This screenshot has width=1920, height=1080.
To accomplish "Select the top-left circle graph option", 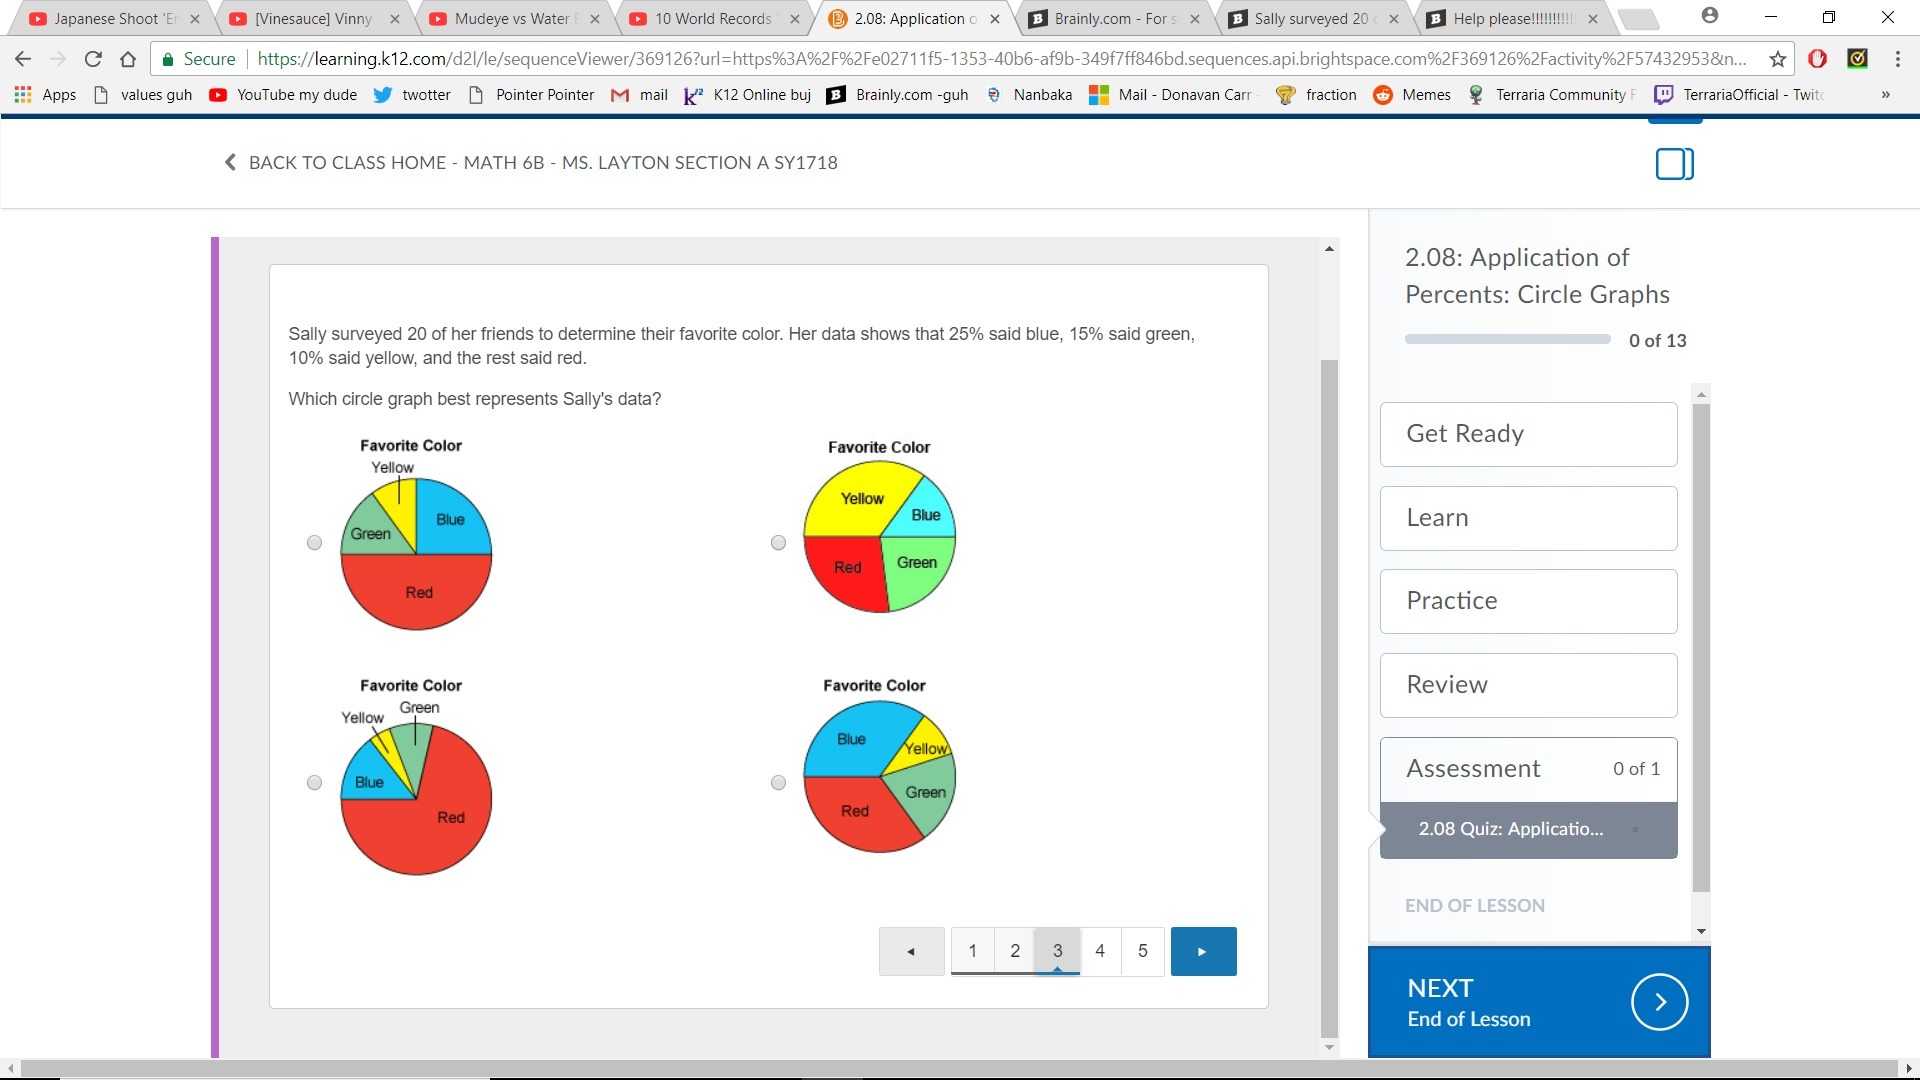I will [314, 543].
